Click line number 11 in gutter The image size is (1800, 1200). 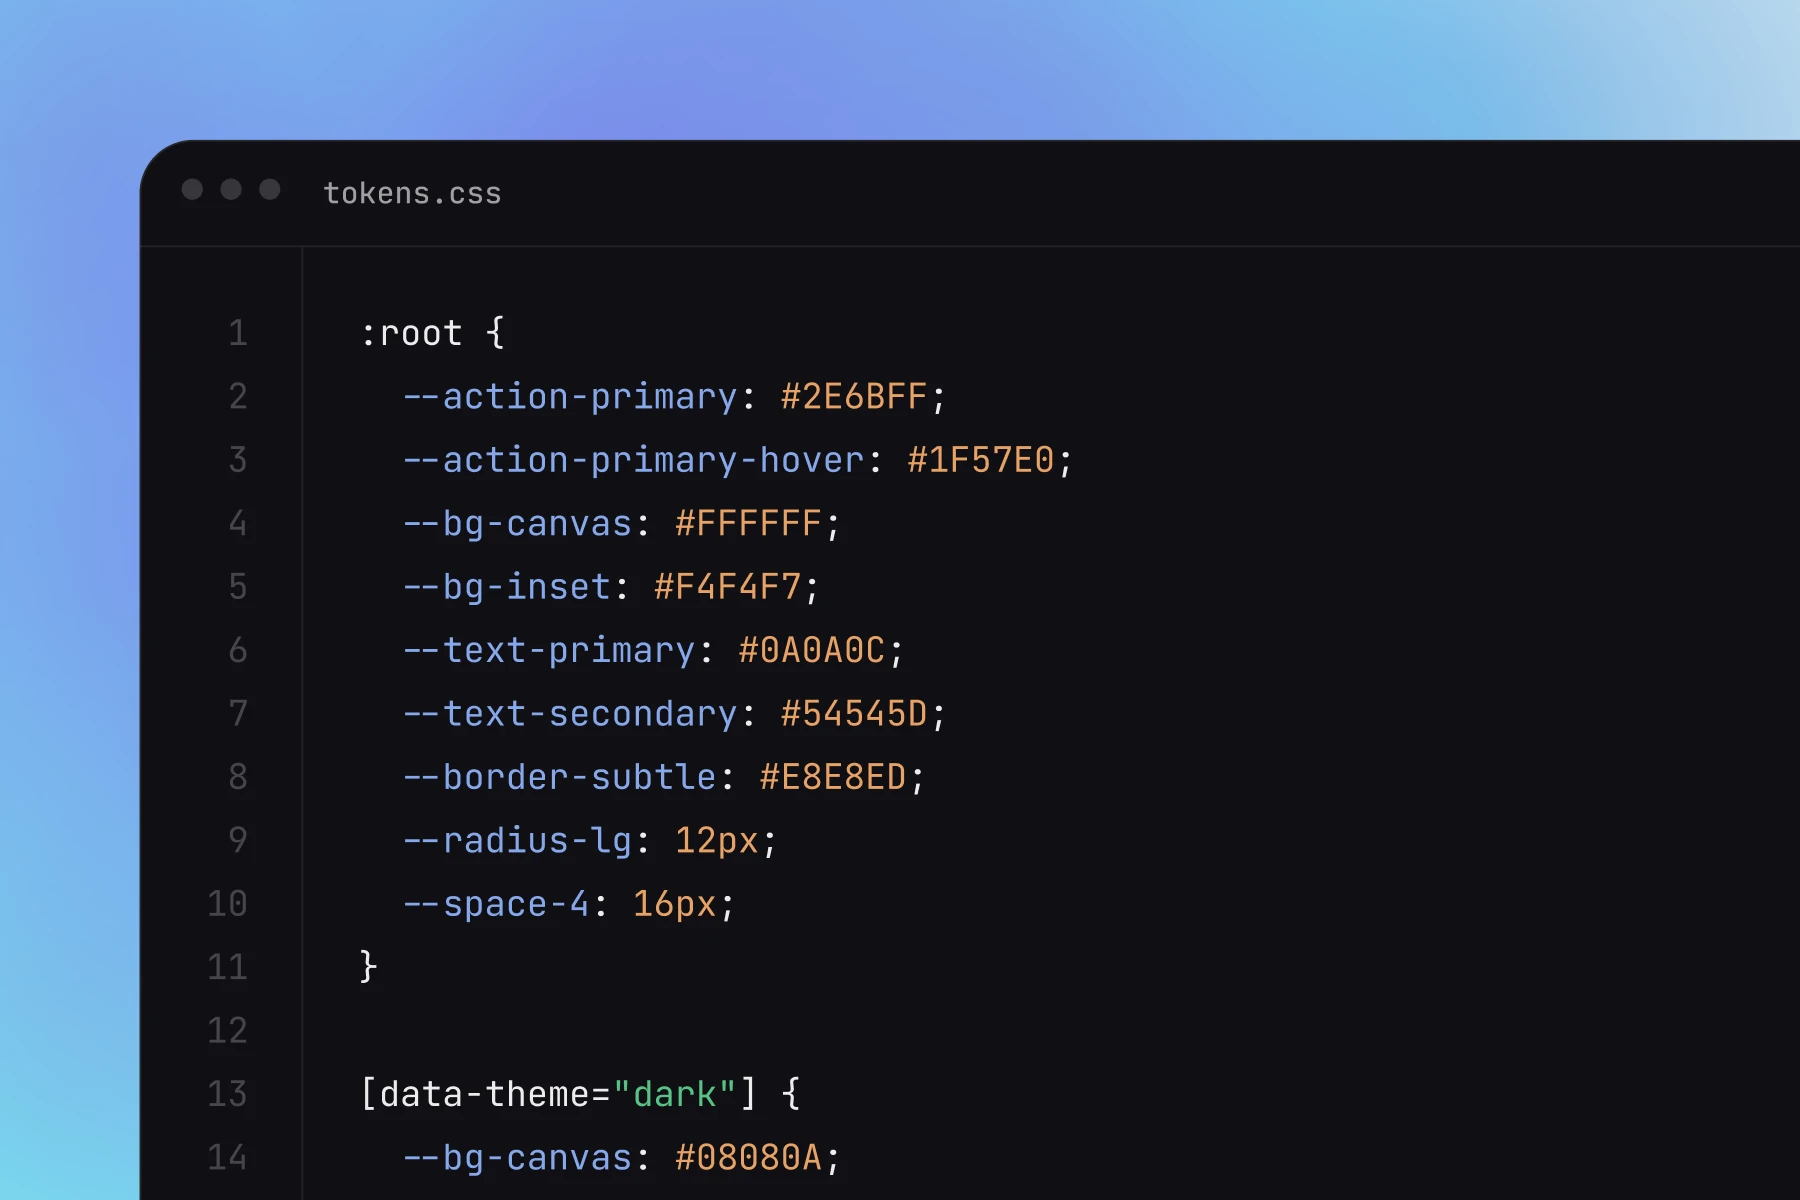tap(227, 967)
